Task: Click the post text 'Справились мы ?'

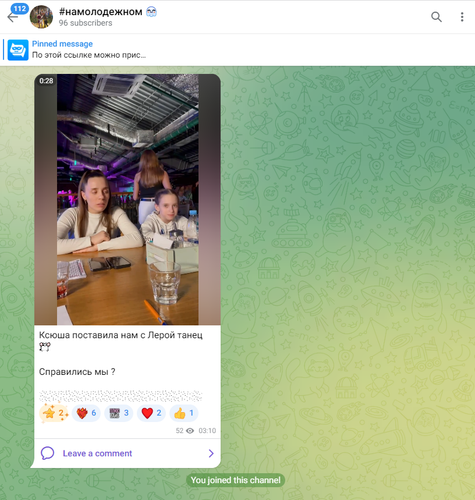Action: click(x=77, y=372)
